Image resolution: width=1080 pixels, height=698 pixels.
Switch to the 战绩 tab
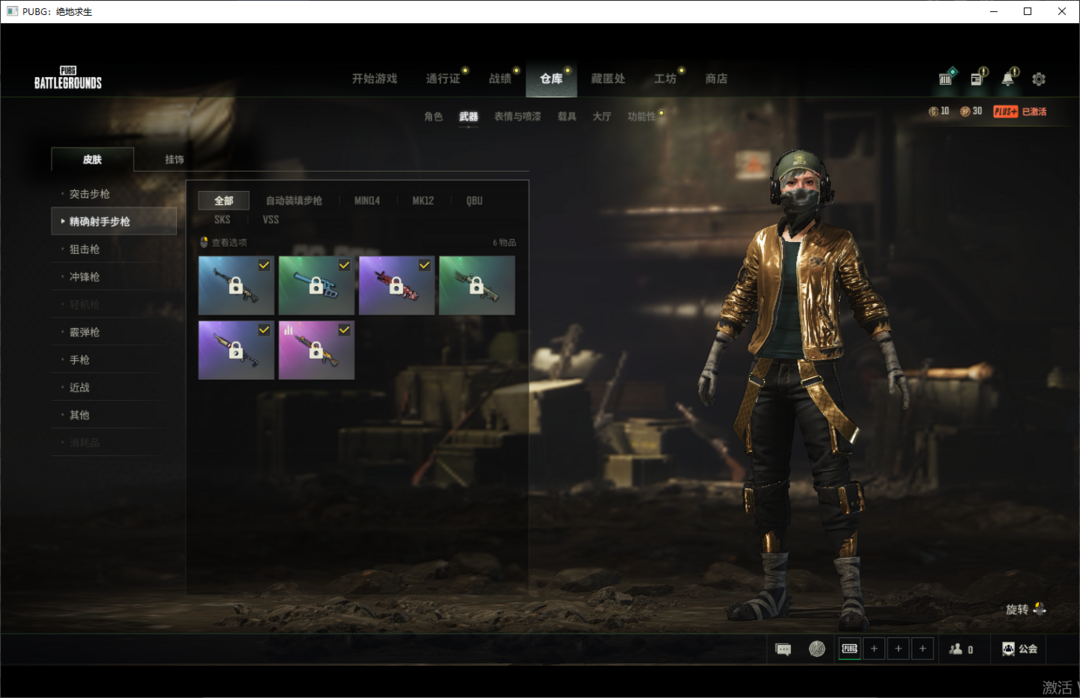pyautogui.click(x=500, y=79)
